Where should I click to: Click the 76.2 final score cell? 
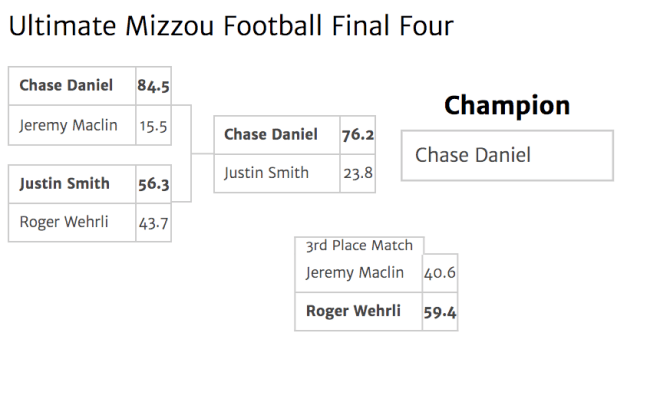[x=357, y=135]
